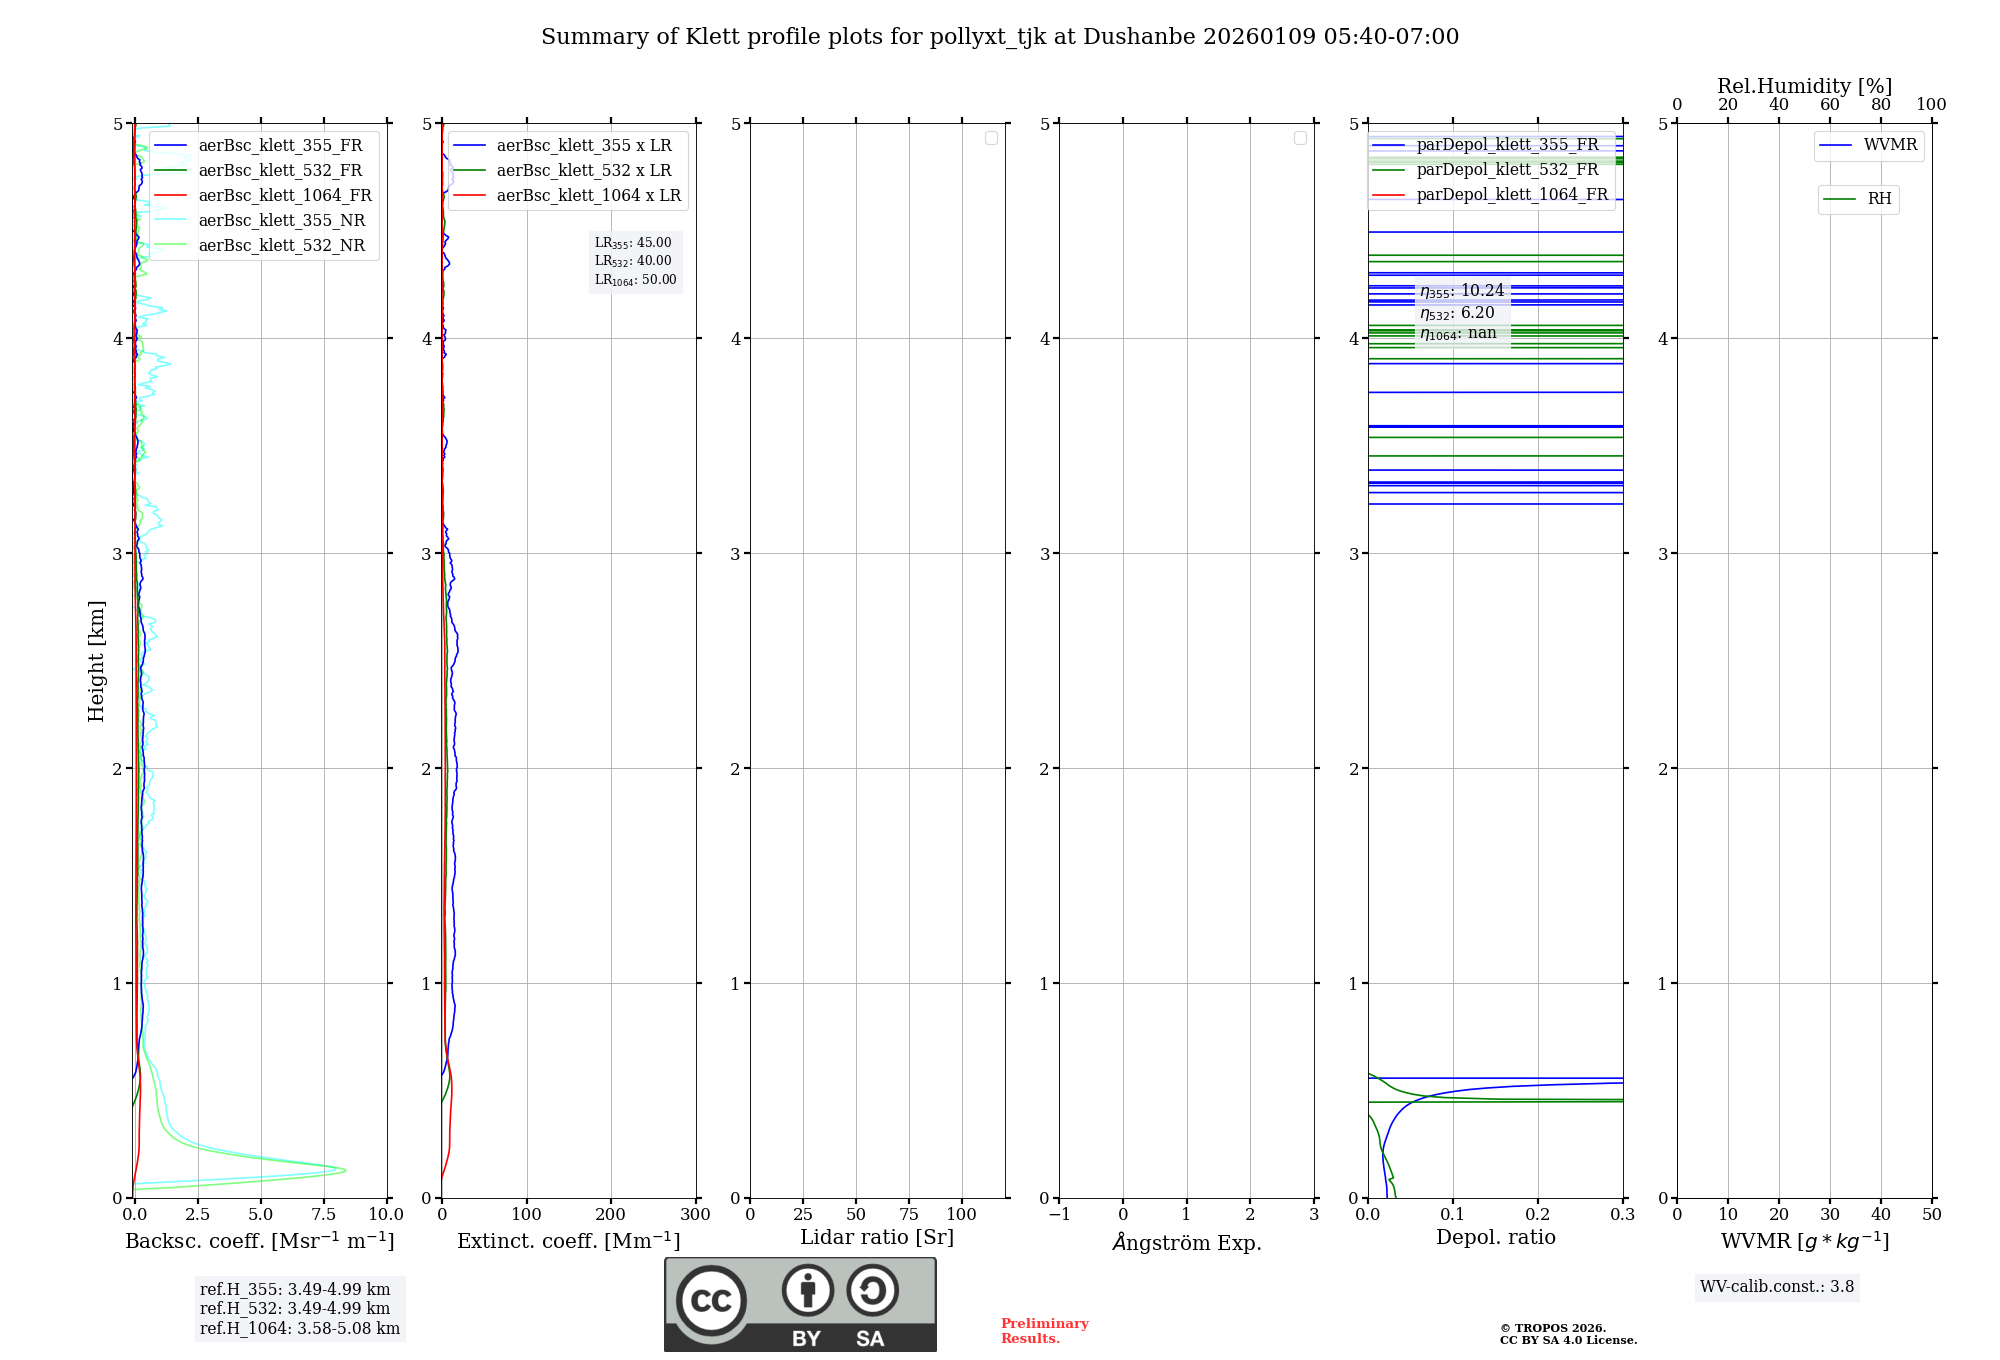Click the LR355 45.00 lidar ratio annotation

634,243
